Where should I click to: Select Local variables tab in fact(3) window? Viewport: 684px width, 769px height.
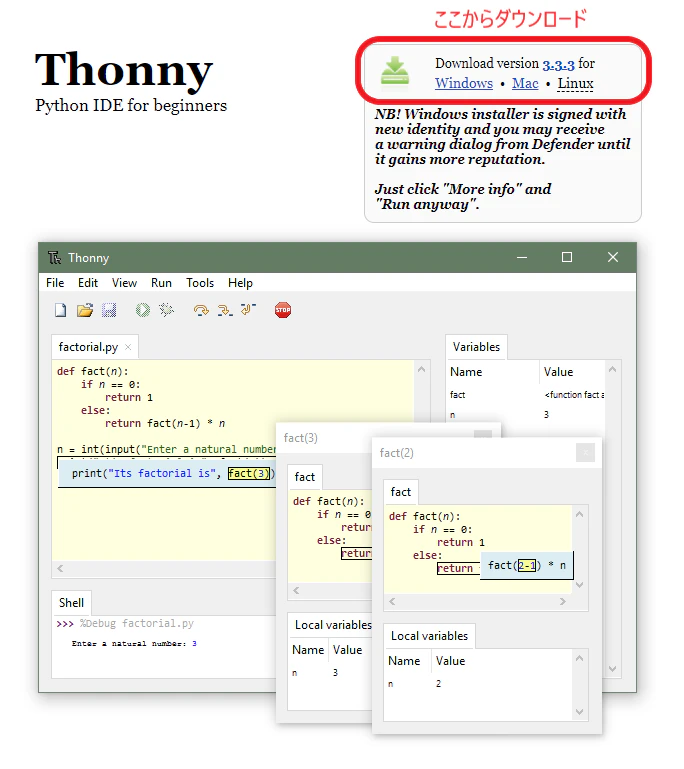(x=332, y=625)
